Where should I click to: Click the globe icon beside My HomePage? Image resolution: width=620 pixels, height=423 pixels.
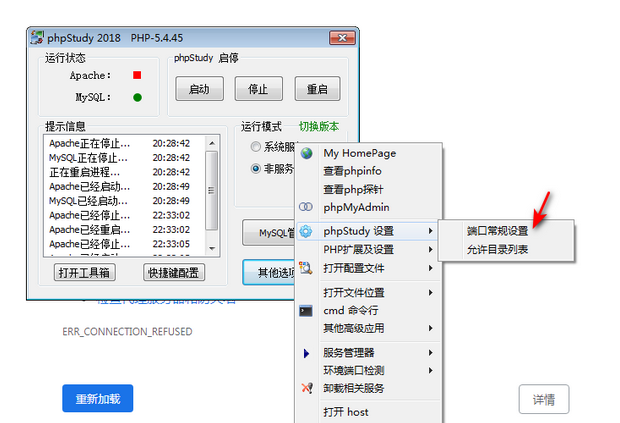(x=306, y=153)
